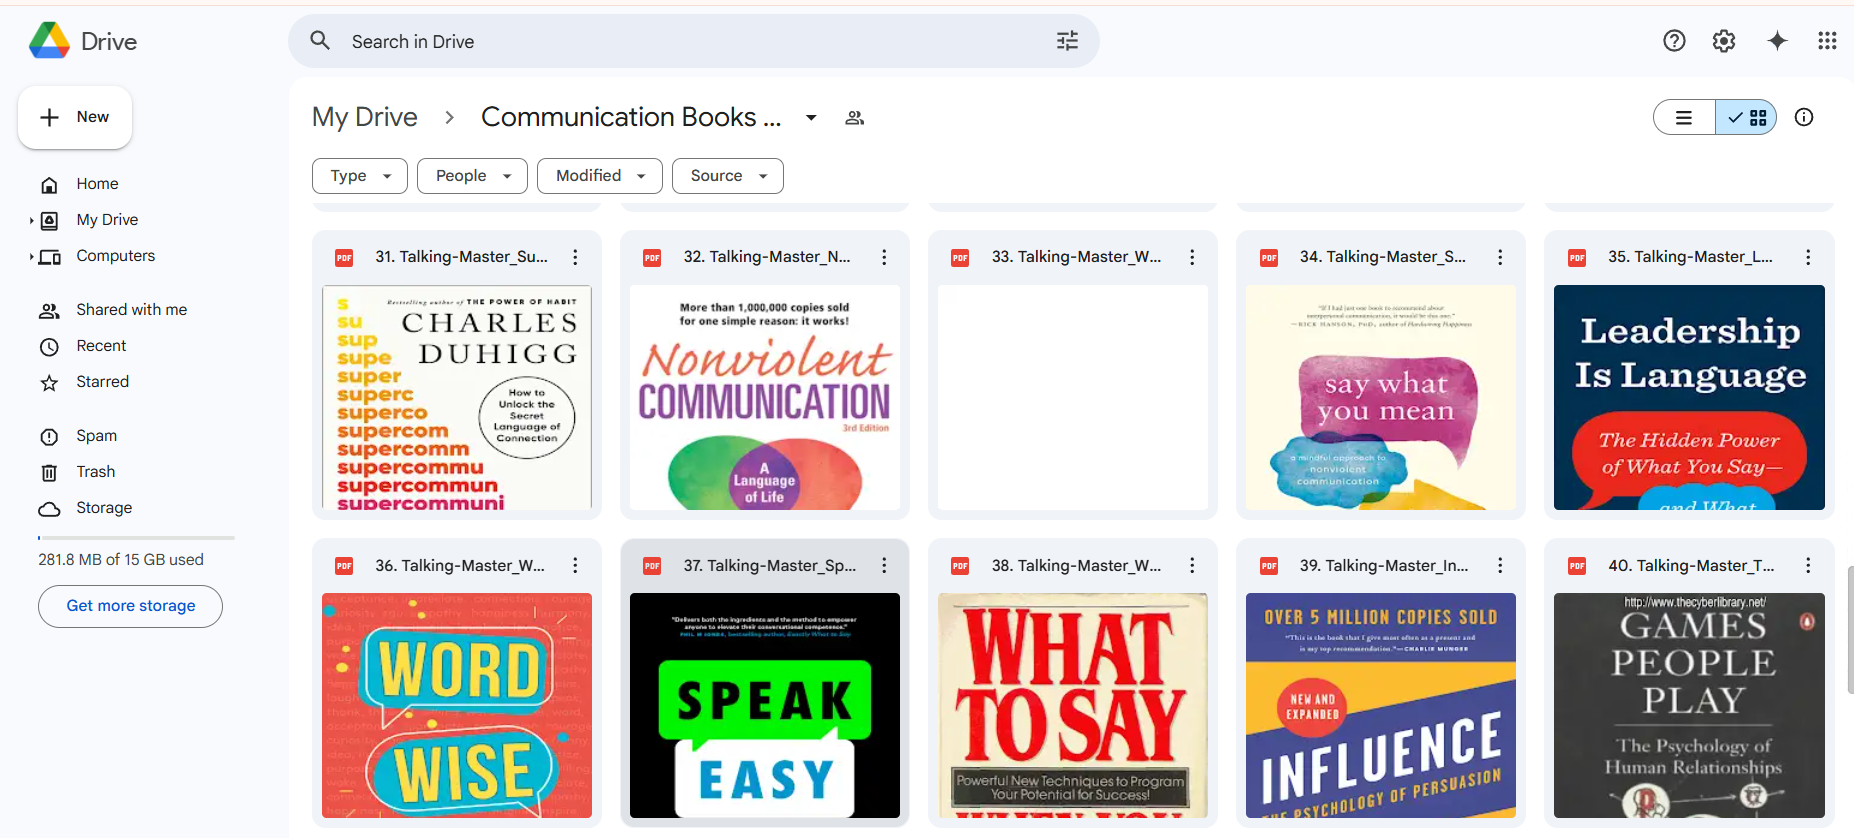Screen dimensions: 1854x838
Task: Click the search magnifier icon
Action: pyautogui.click(x=320, y=41)
